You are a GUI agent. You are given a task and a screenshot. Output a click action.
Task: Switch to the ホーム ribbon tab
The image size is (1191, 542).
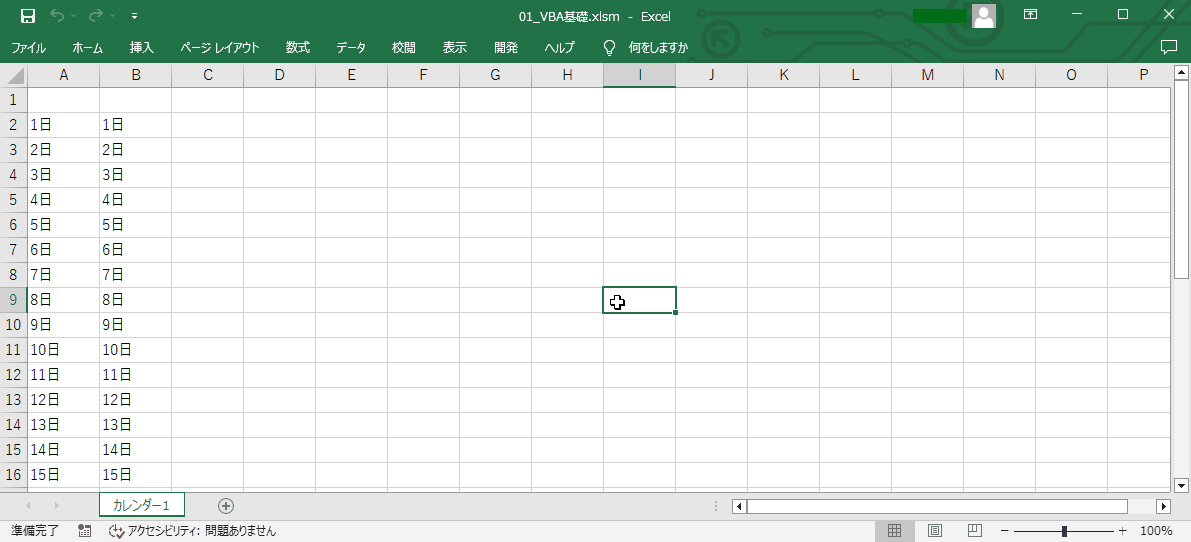click(x=87, y=48)
